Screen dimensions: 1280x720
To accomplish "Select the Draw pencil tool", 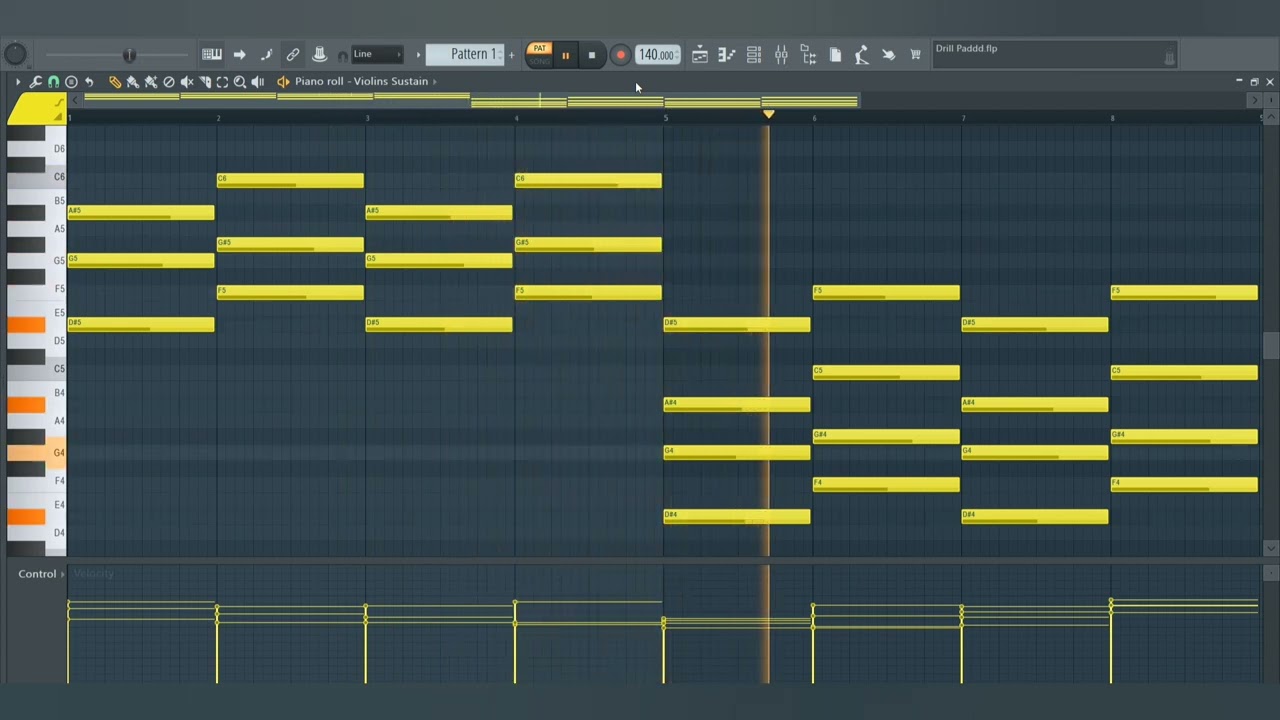I will click(x=115, y=82).
